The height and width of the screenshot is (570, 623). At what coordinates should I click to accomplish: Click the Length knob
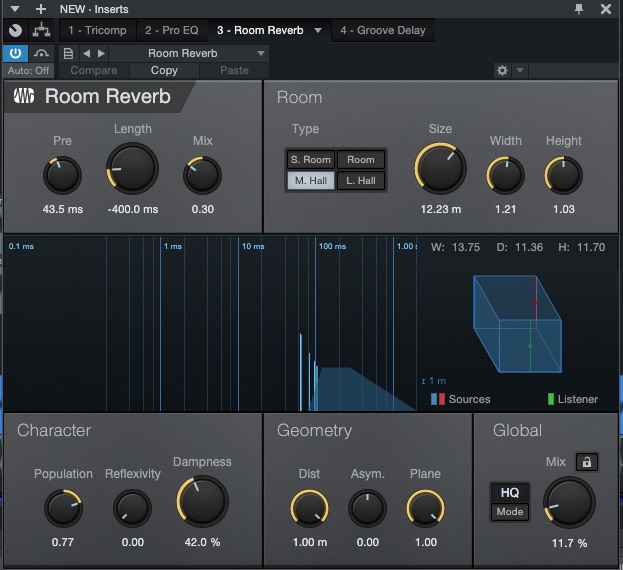pyautogui.click(x=132, y=169)
